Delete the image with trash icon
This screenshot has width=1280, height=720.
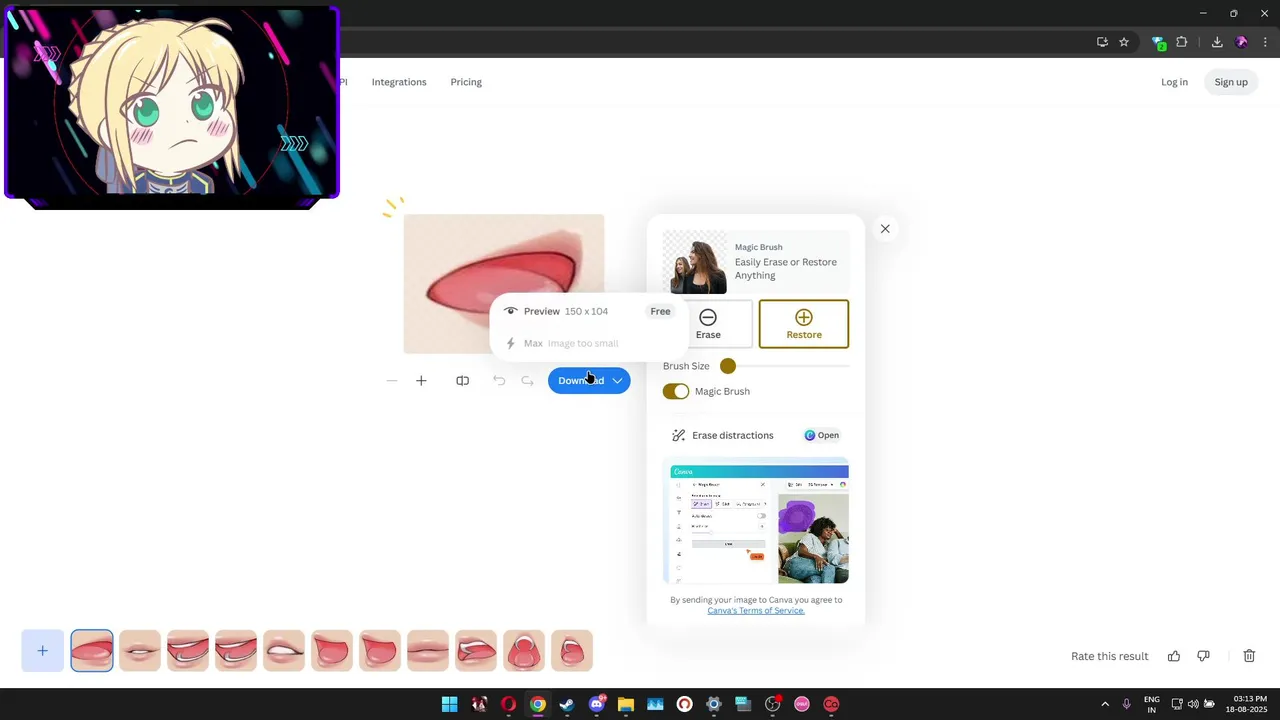[1249, 656]
